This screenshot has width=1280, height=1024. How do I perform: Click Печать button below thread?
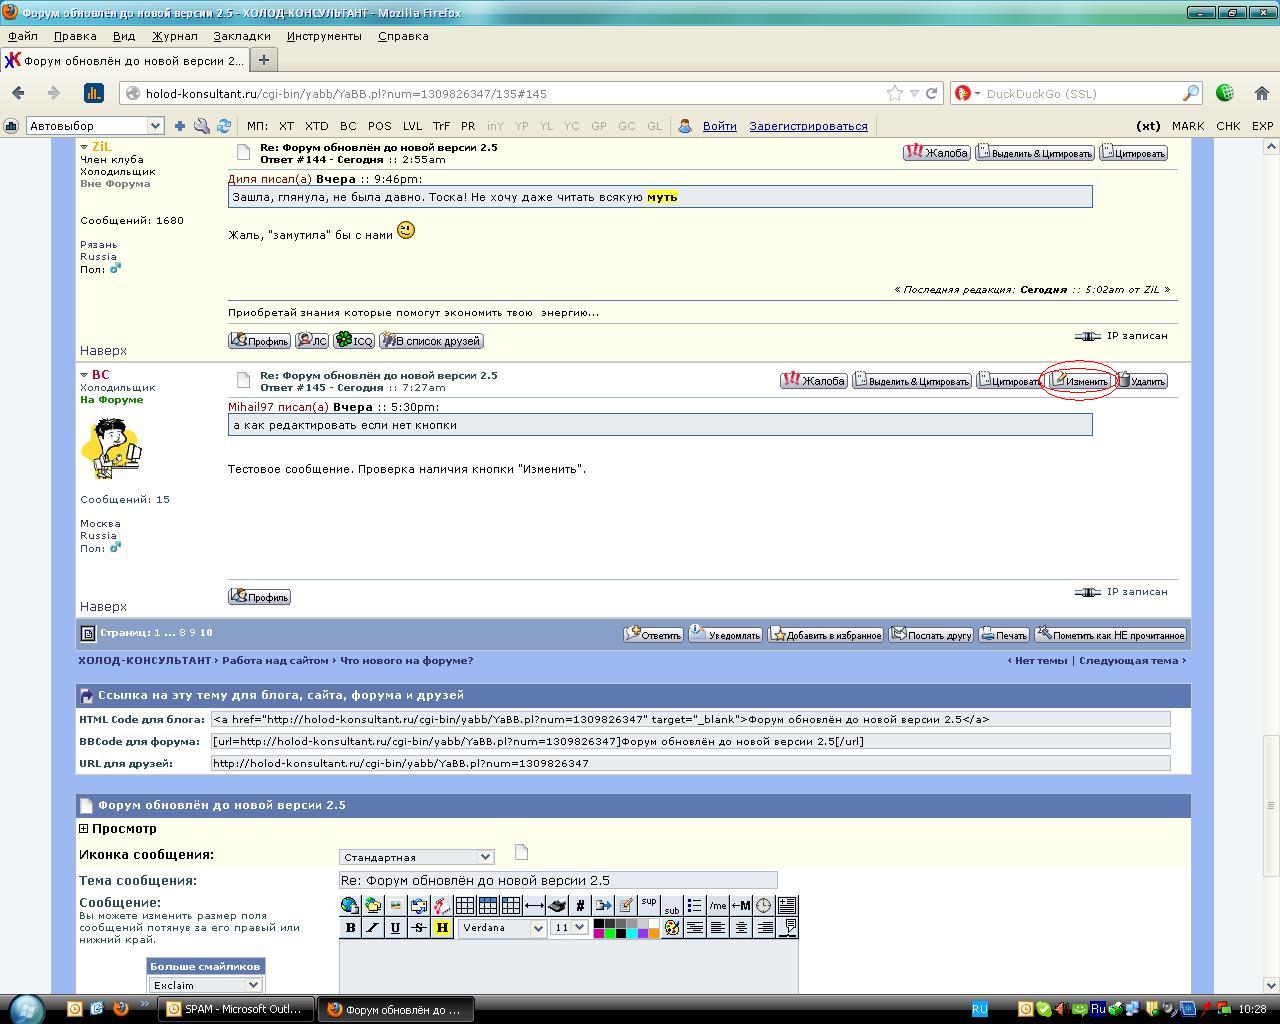(x=1004, y=635)
